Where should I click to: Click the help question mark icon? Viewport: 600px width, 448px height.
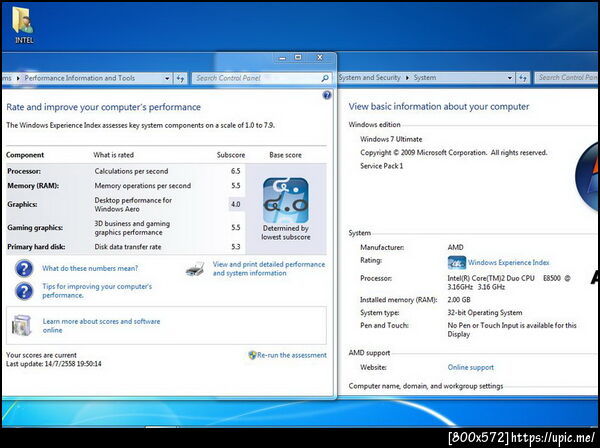coord(327,95)
